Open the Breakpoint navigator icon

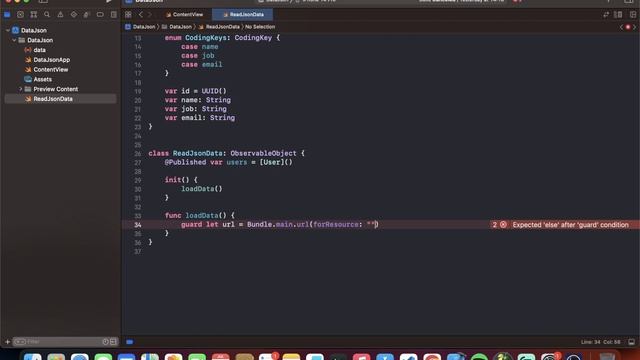[100, 15]
